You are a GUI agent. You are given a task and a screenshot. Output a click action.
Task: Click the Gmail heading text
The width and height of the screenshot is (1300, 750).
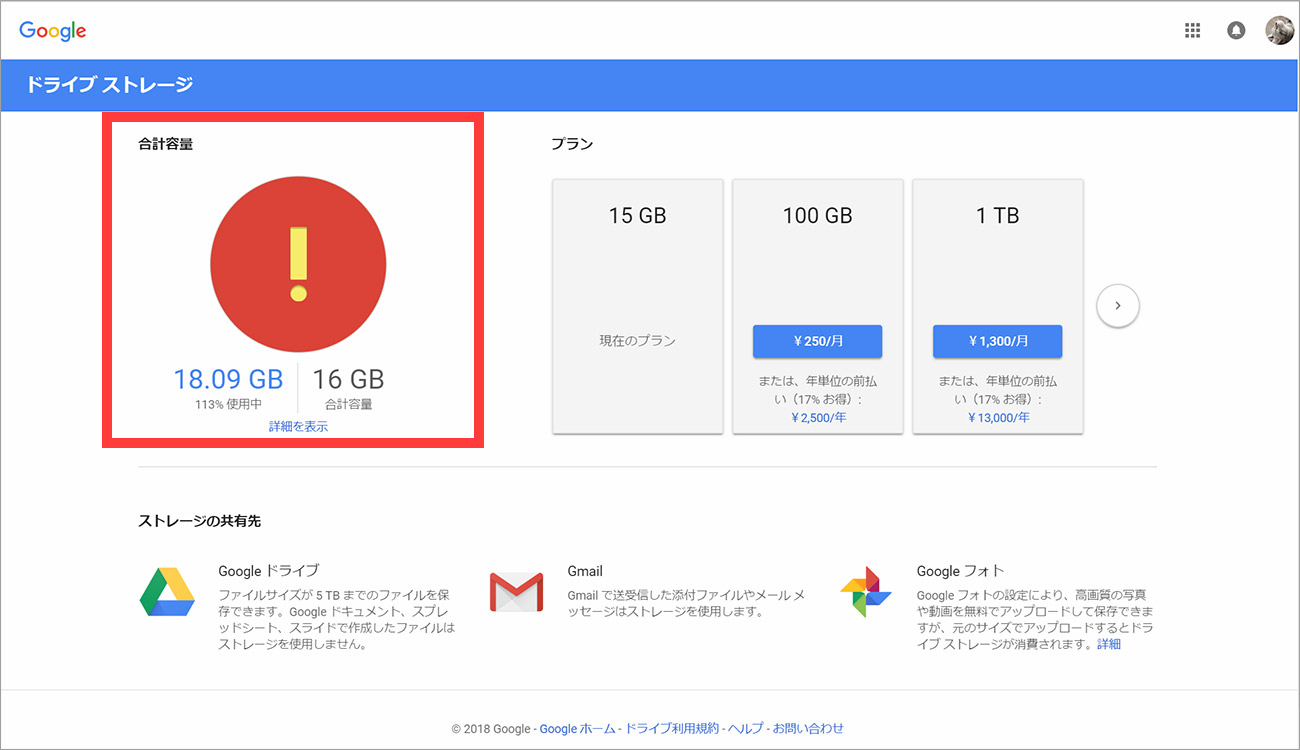click(585, 571)
